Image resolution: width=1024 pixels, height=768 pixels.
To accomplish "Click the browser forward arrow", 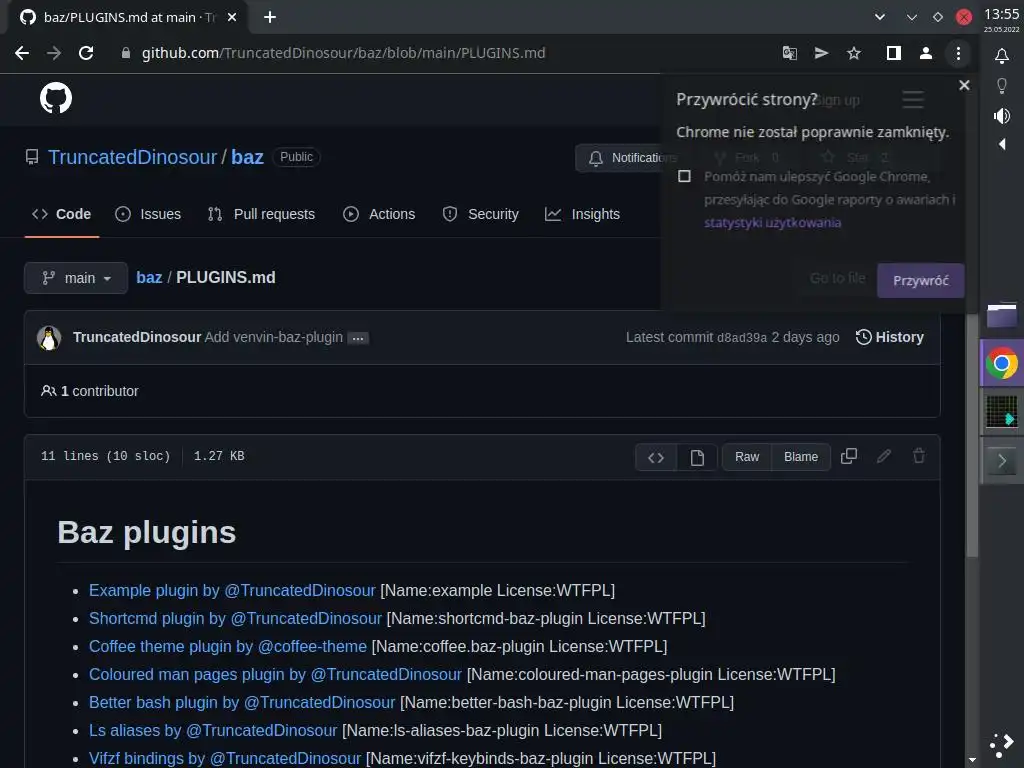I will pos(54,53).
